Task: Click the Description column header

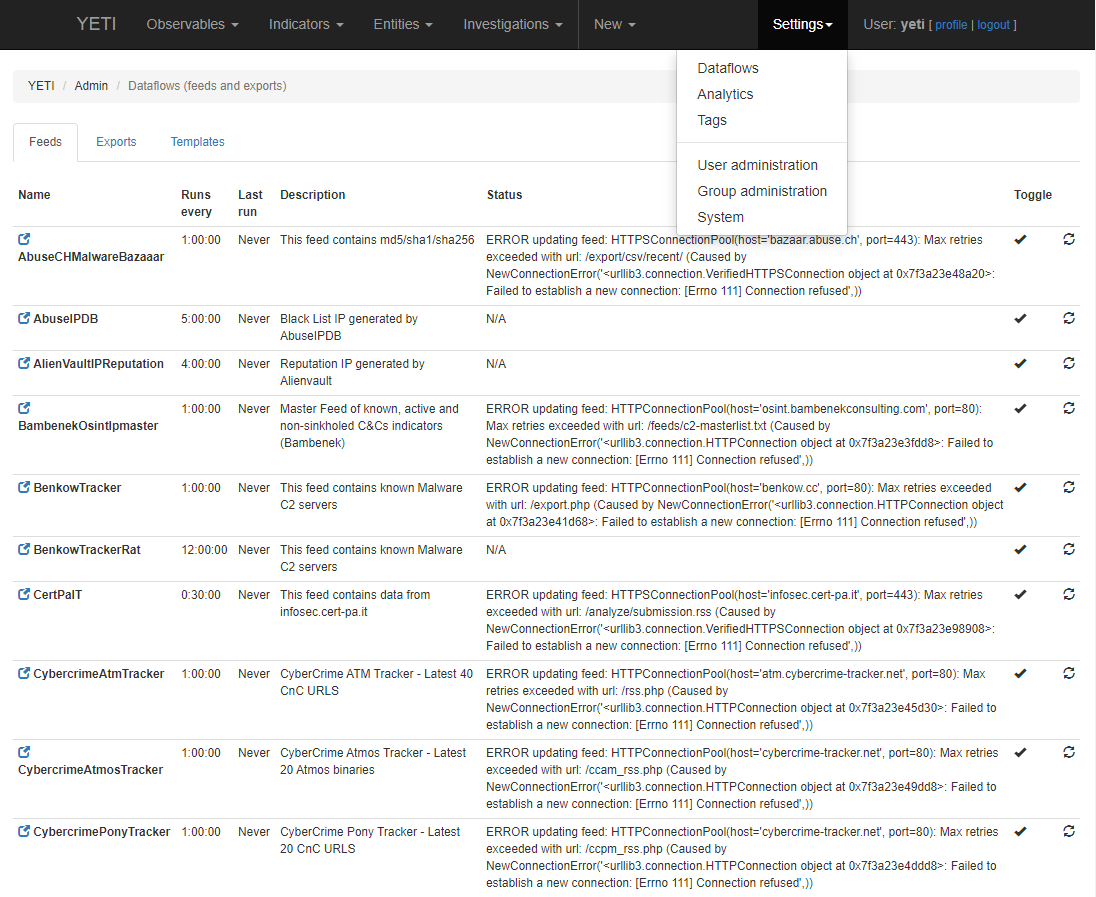Action: pos(312,195)
